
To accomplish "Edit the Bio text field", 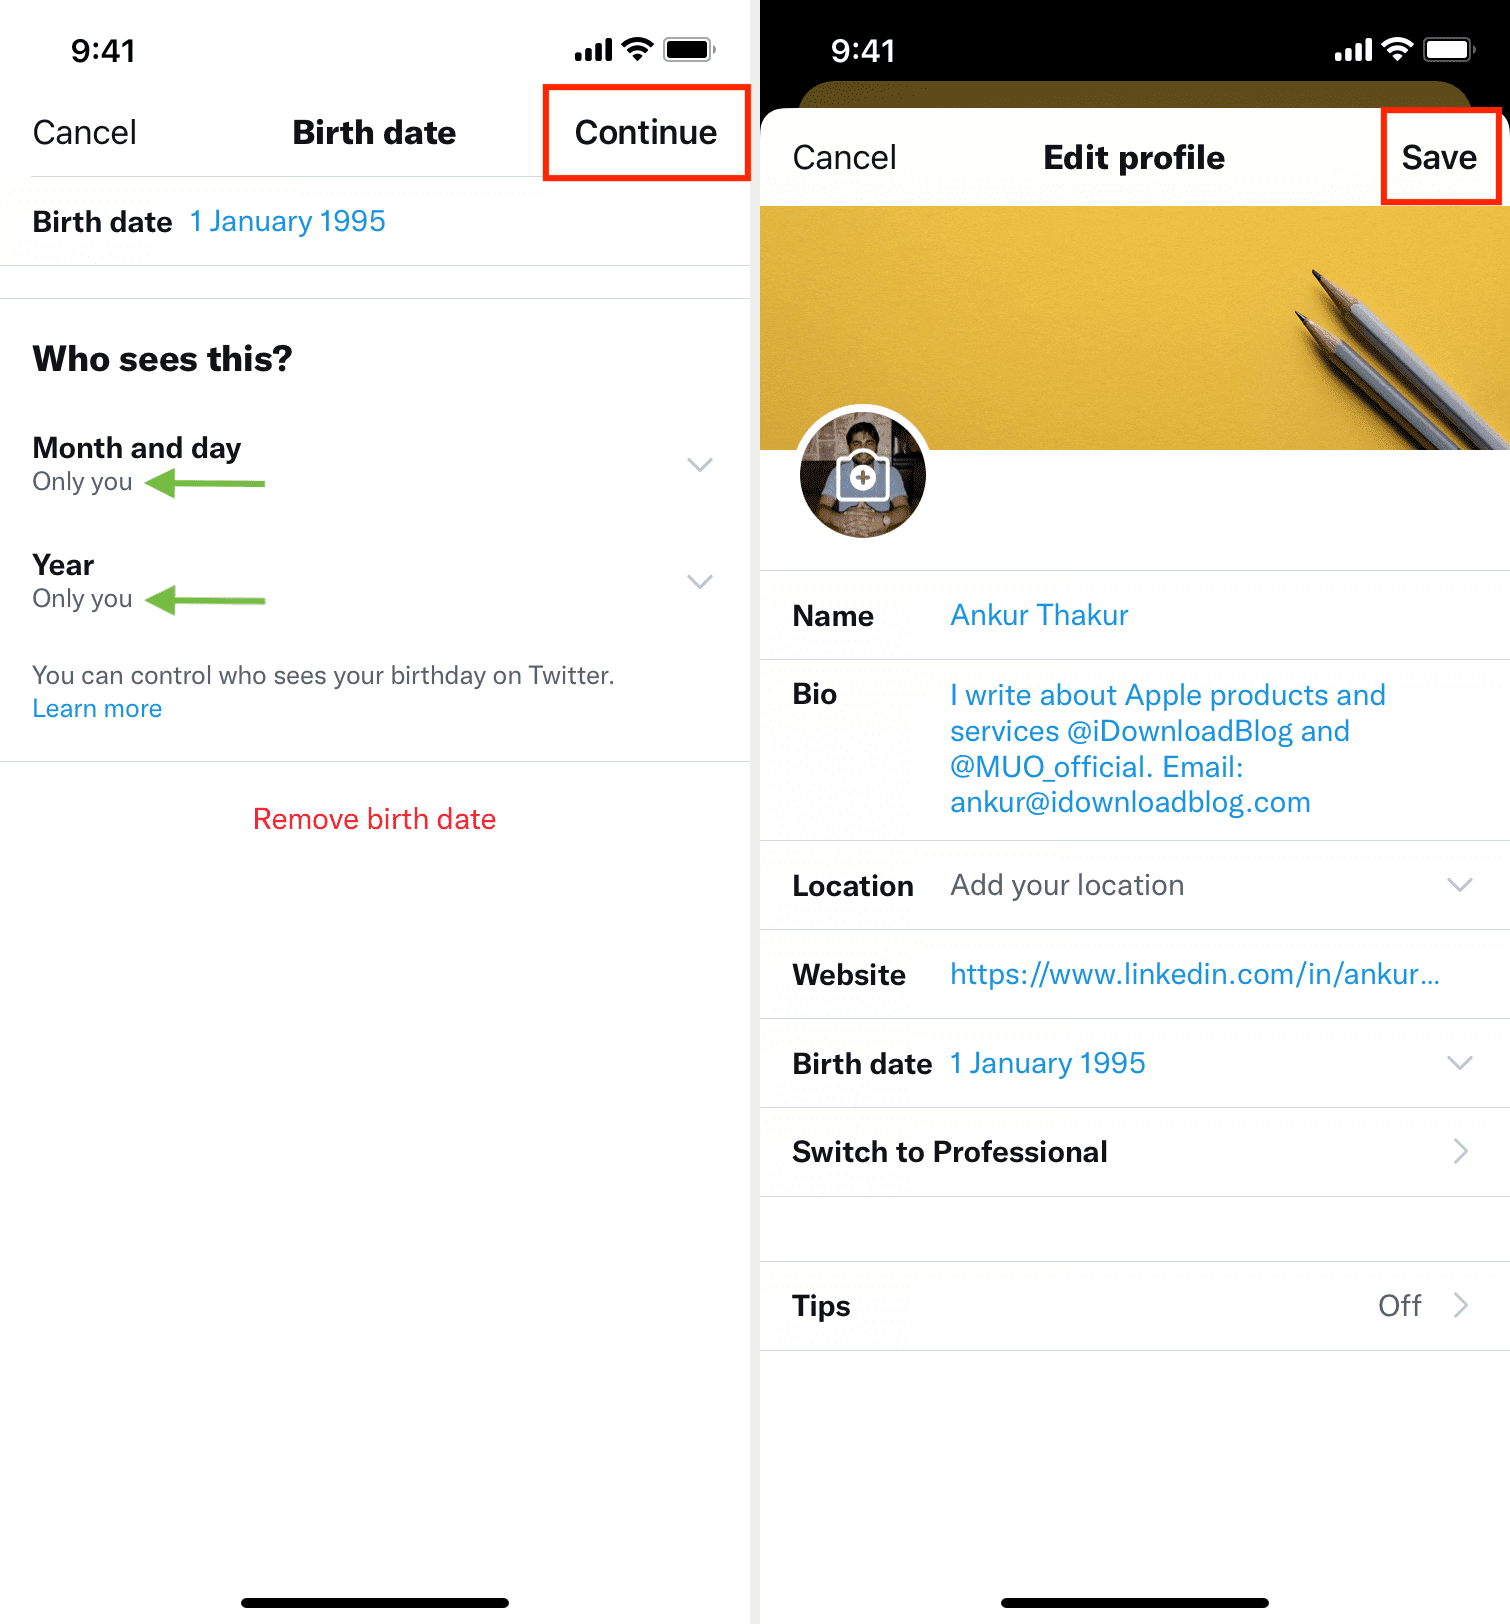I will 1166,748.
